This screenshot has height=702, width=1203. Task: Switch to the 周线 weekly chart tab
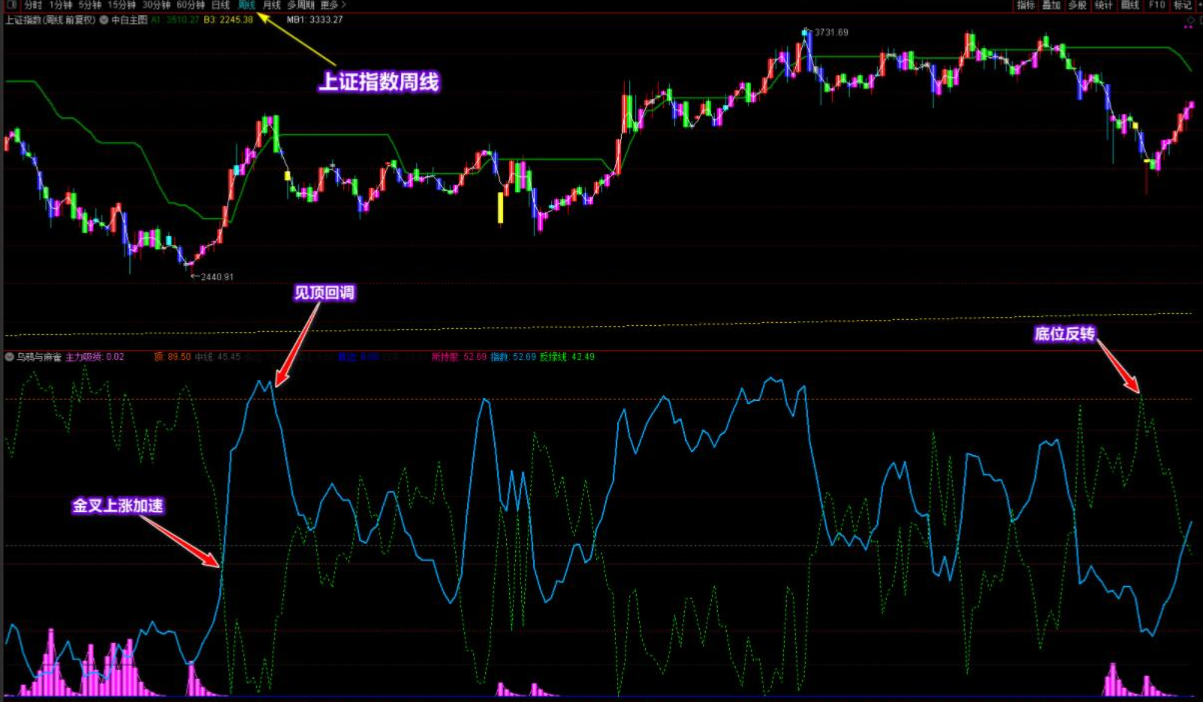pos(247,5)
